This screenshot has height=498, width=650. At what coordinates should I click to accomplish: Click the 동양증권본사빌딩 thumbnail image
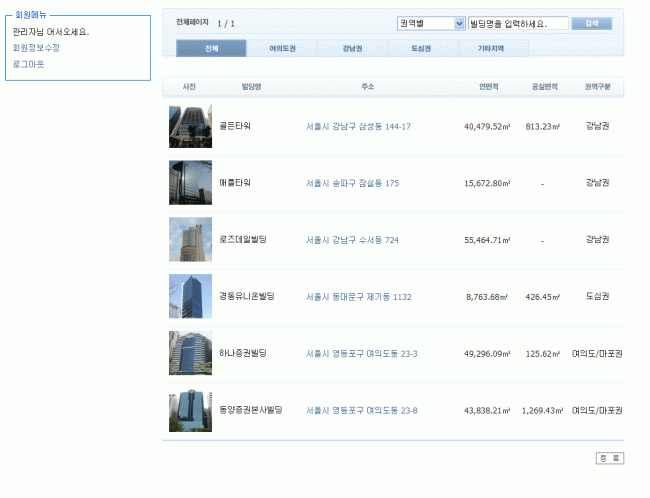tap(190, 410)
